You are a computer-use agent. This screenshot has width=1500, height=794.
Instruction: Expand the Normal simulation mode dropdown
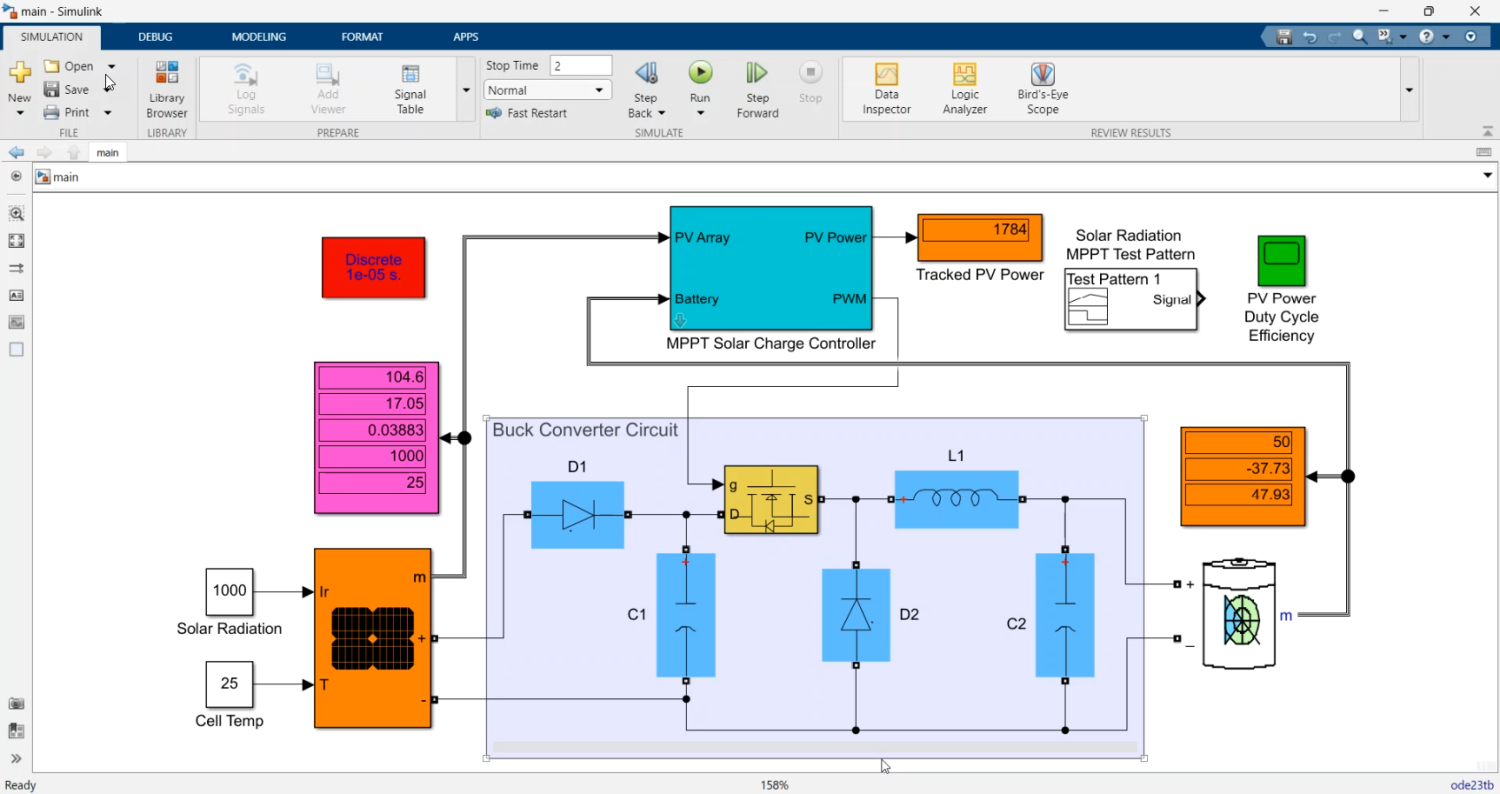point(599,90)
